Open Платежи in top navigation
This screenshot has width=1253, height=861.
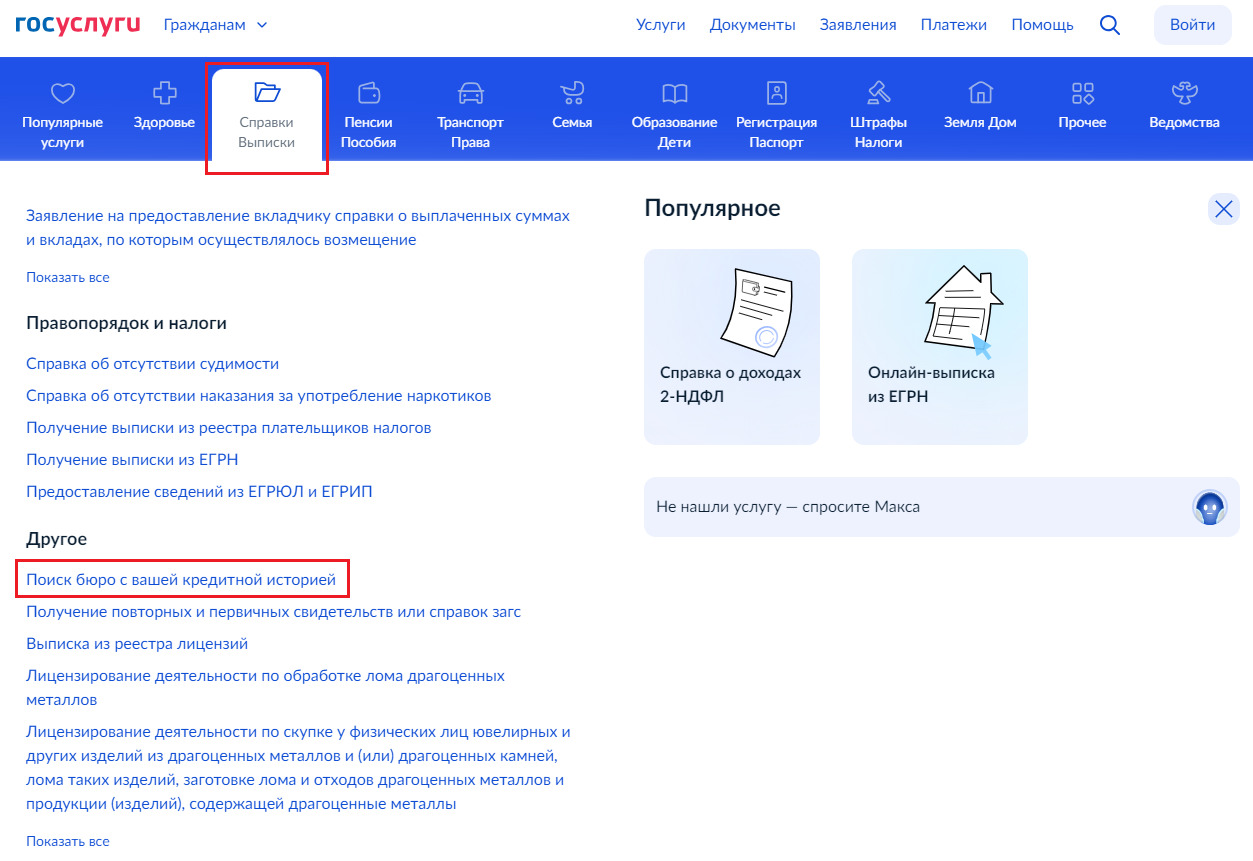tap(954, 25)
